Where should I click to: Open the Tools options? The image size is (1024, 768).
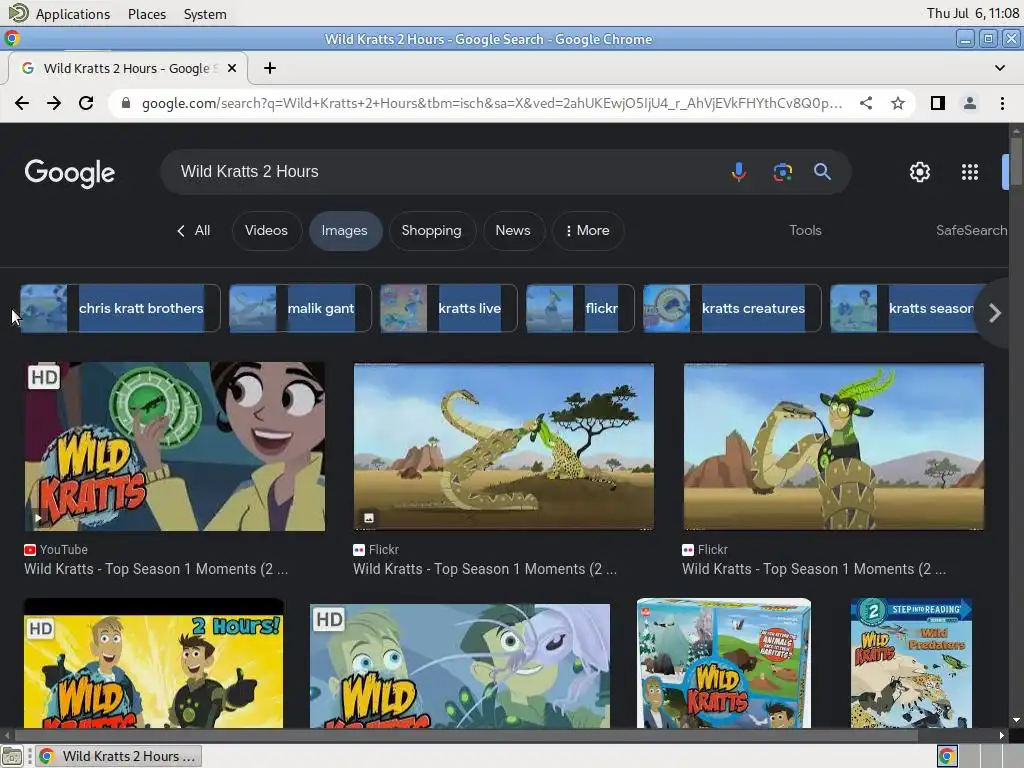[x=805, y=231]
